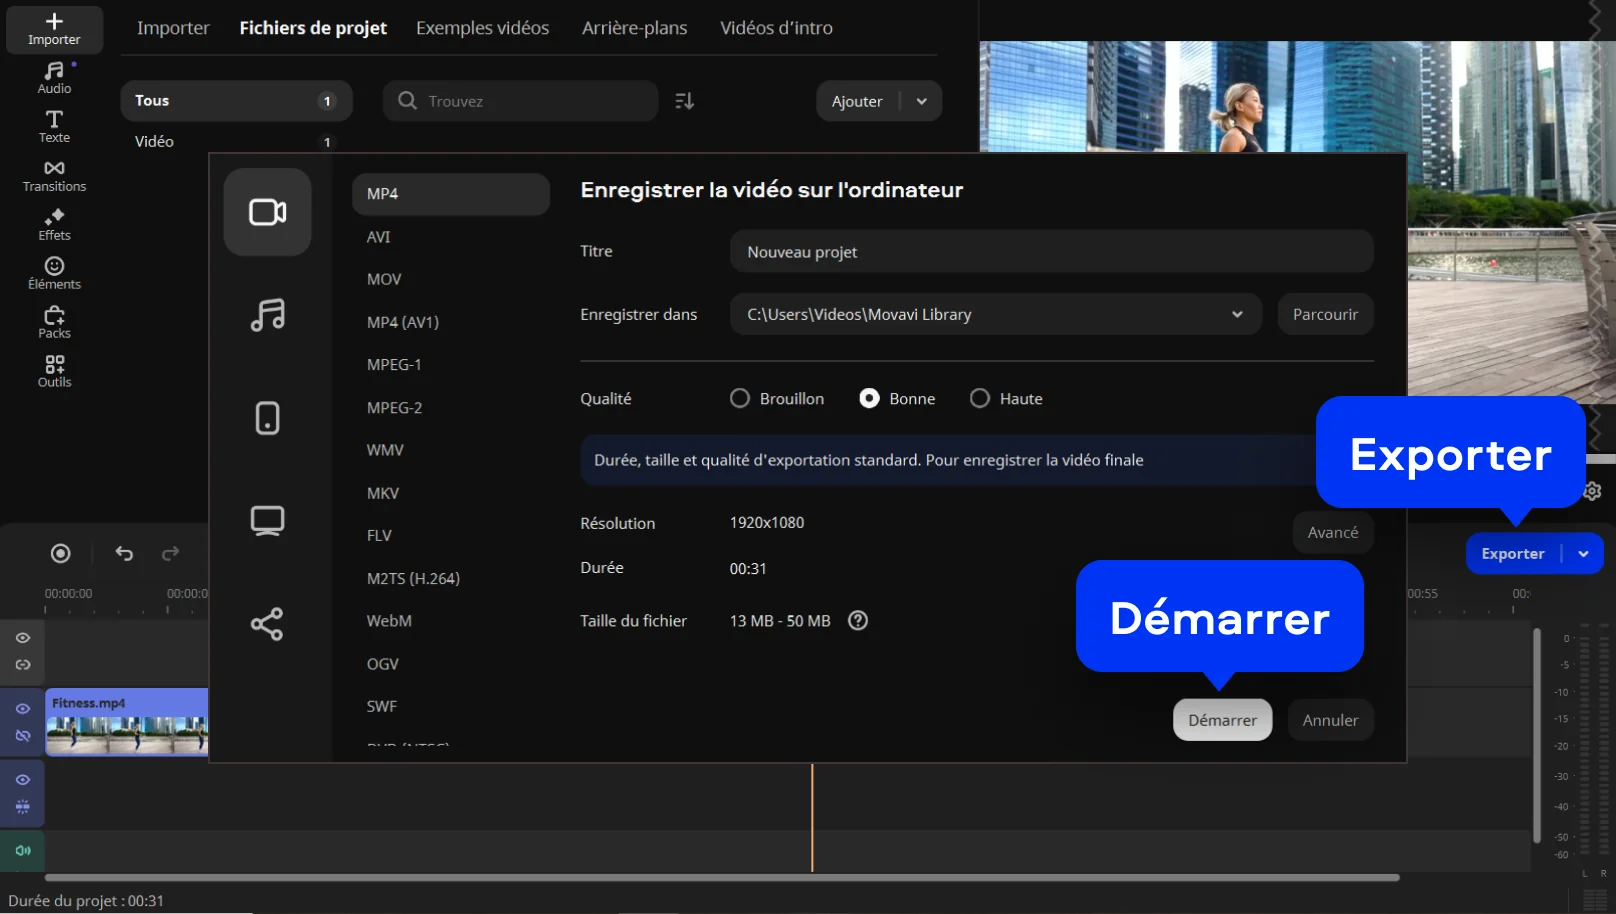Expand the Enregistrer dans folder dropdown
This screenshot has height=914, width=1616.
1237,314
